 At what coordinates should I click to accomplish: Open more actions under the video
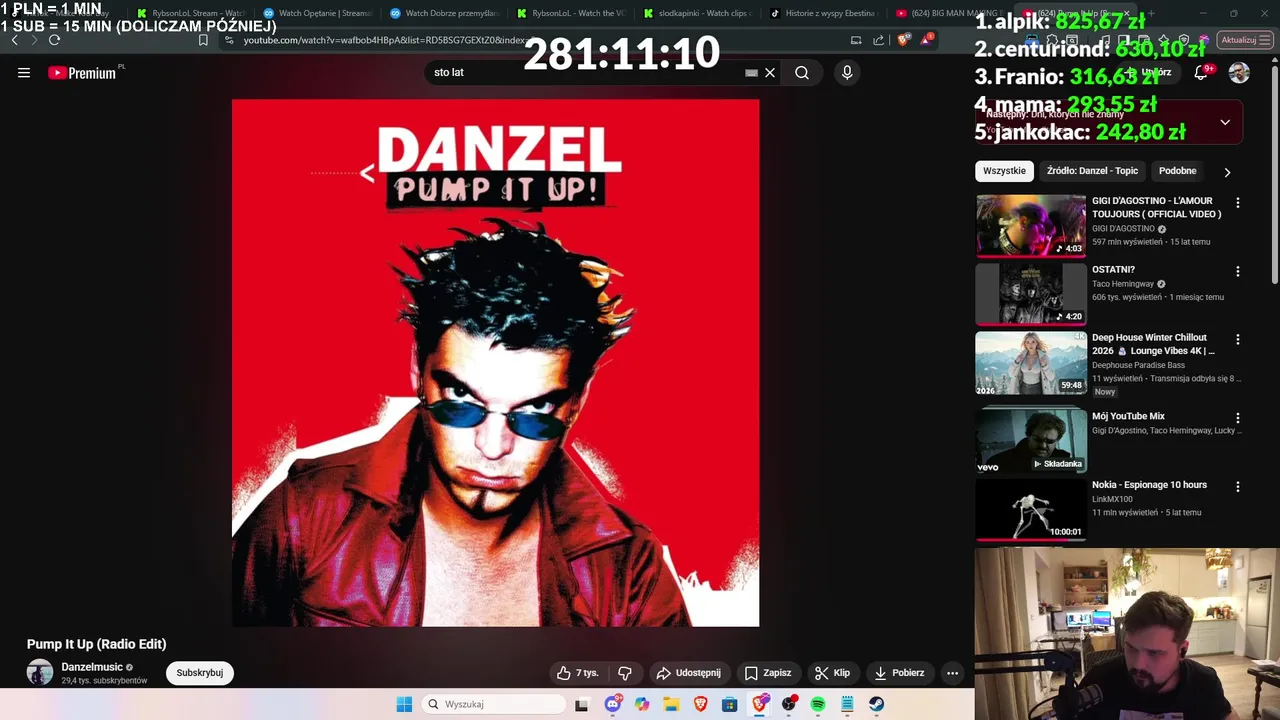(x=952, y=673)
